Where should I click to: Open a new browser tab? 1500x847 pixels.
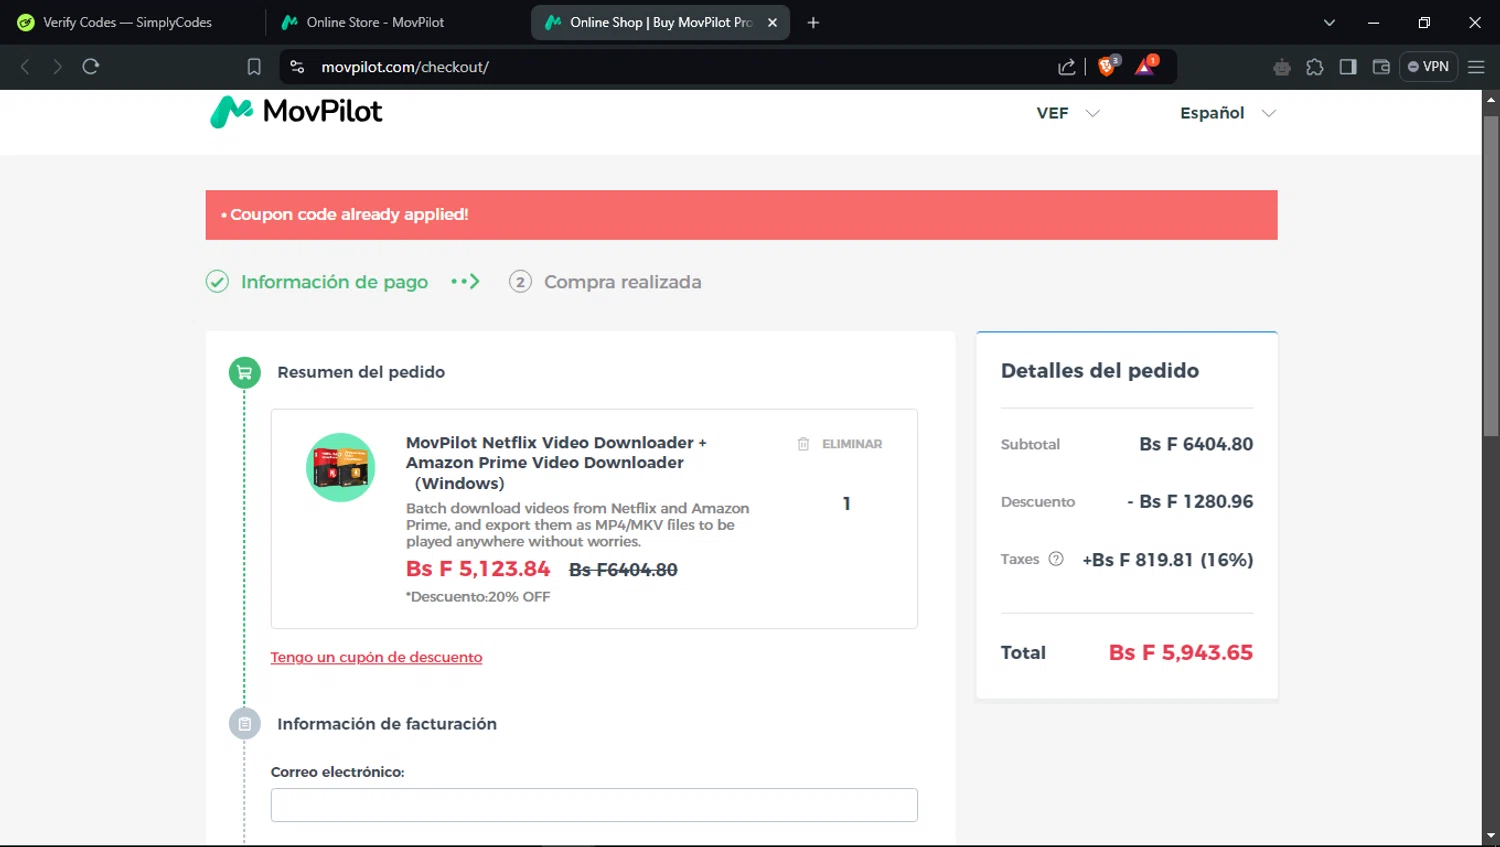point(813,22)
